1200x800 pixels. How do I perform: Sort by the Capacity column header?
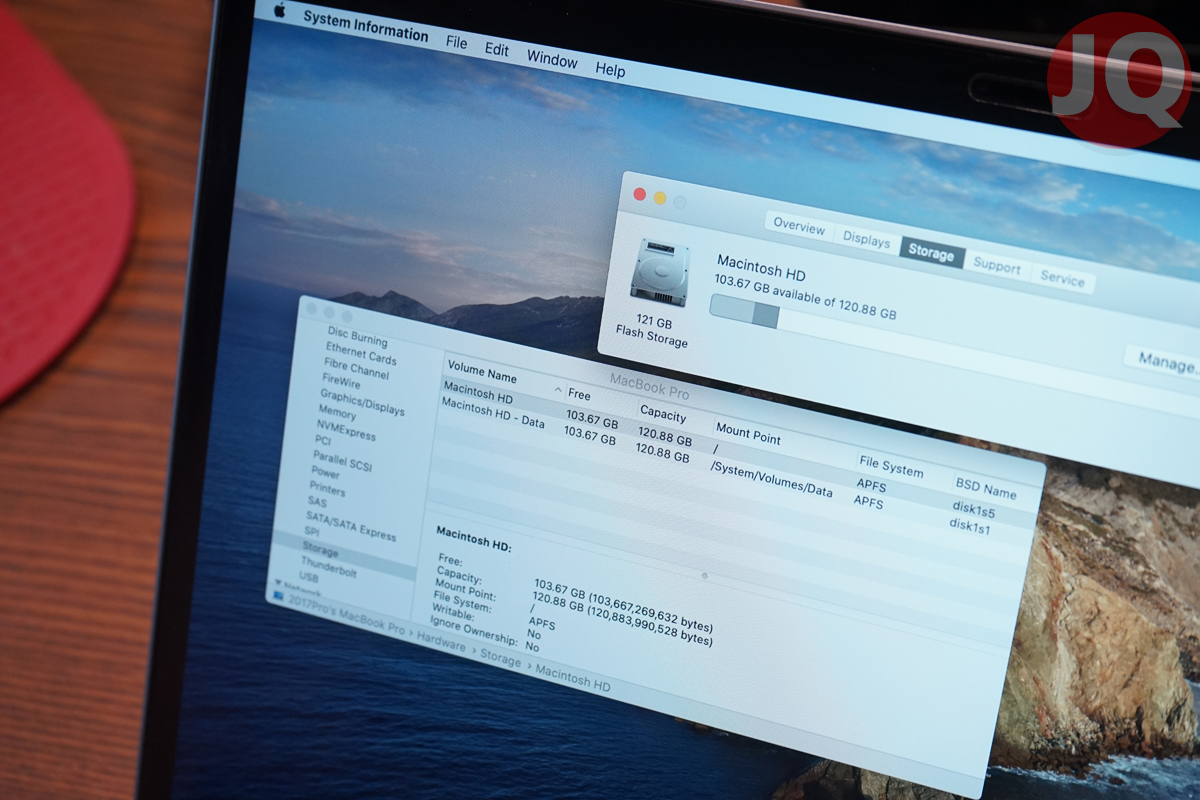[x=663, y=413]
